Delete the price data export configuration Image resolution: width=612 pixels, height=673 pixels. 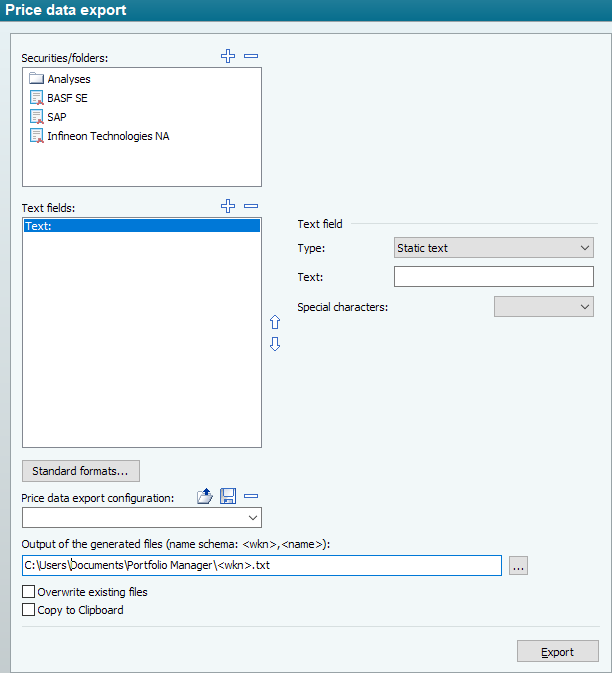251,497
